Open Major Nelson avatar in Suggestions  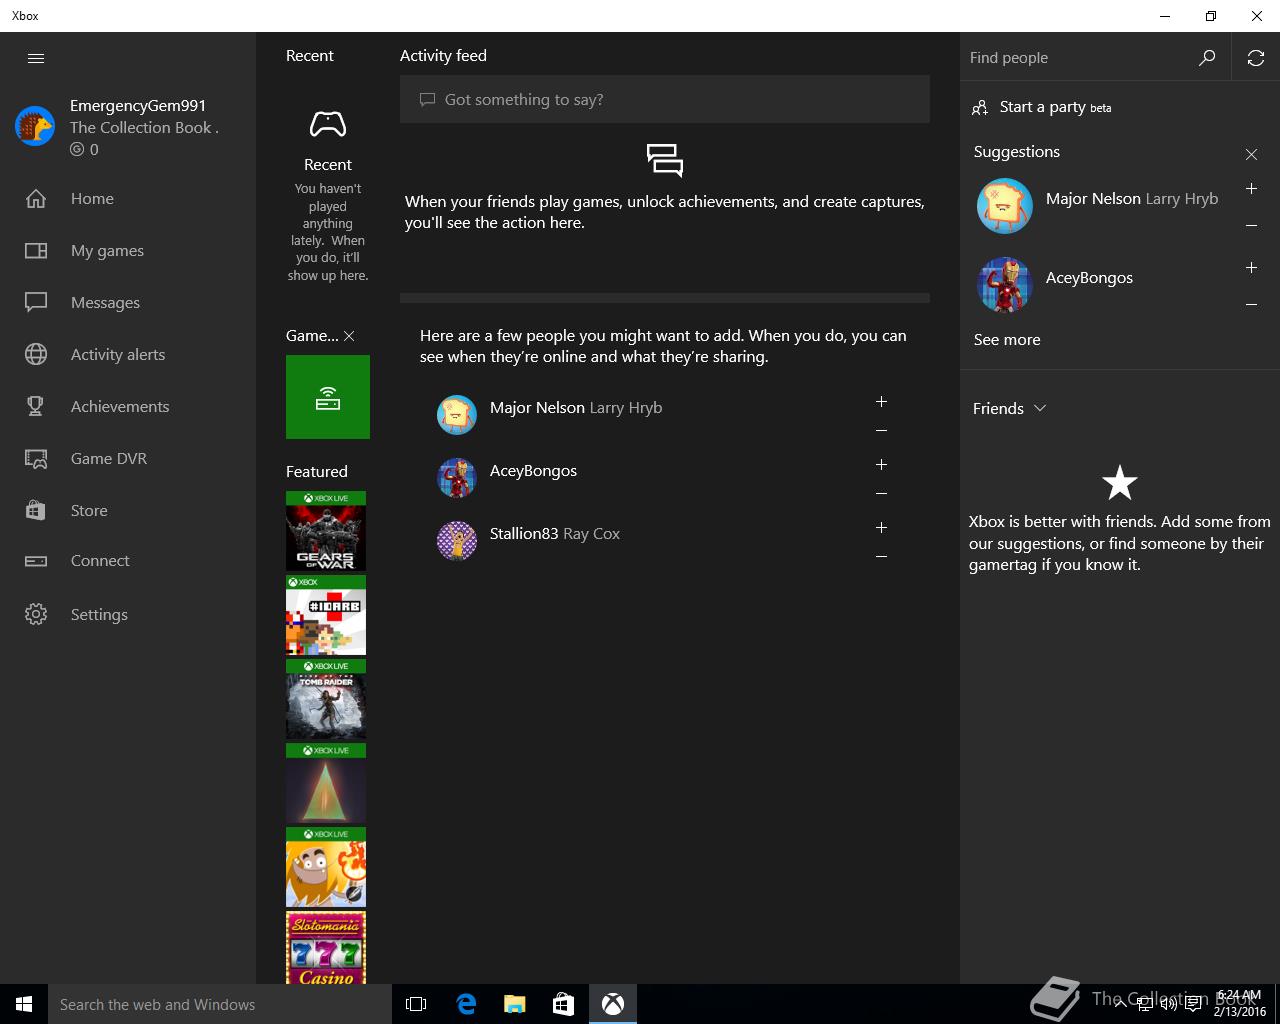pos(1005,206)
